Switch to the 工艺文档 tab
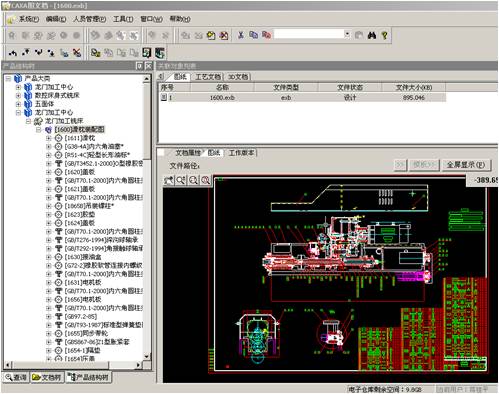The width and height of the screenshot is (499, 394). coord(208,77)
